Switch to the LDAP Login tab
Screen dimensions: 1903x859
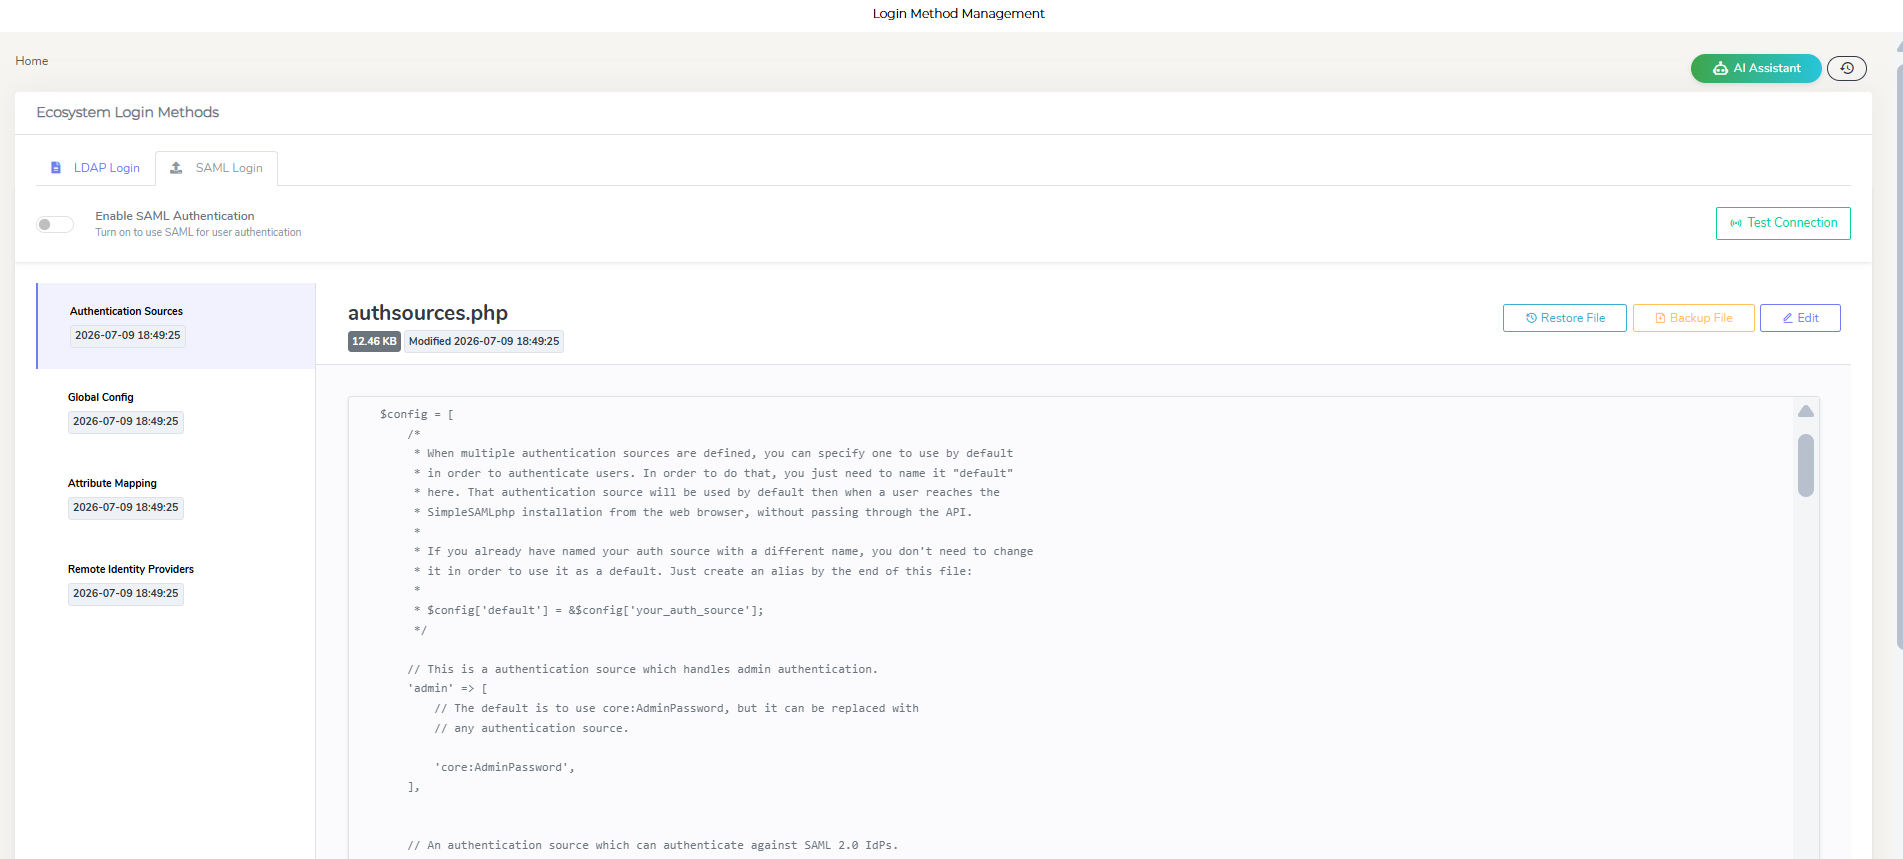96,168
